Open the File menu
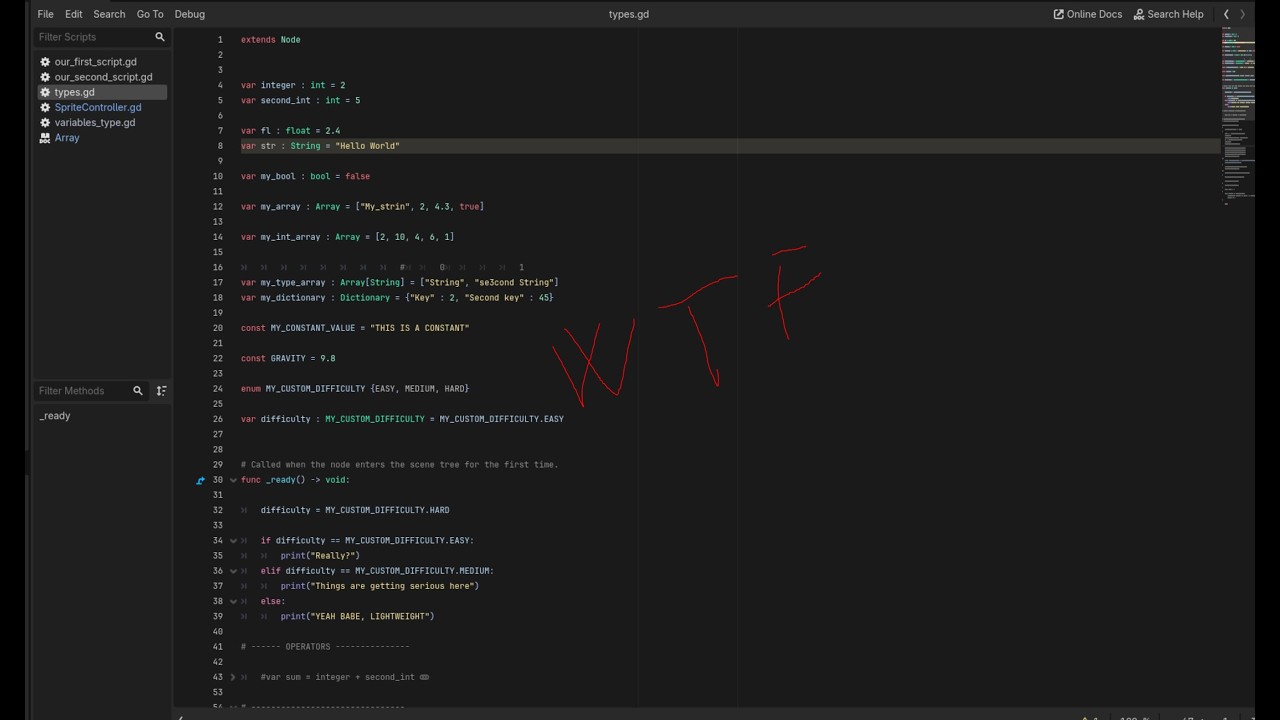 click(x=45, y=14)
